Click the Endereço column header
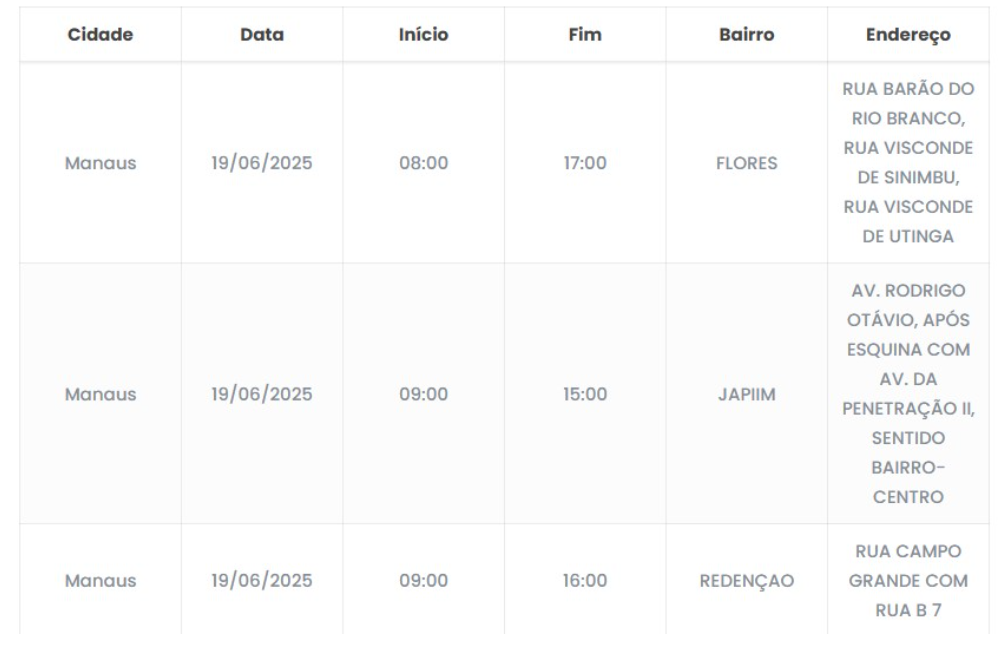 coord(908,35)
